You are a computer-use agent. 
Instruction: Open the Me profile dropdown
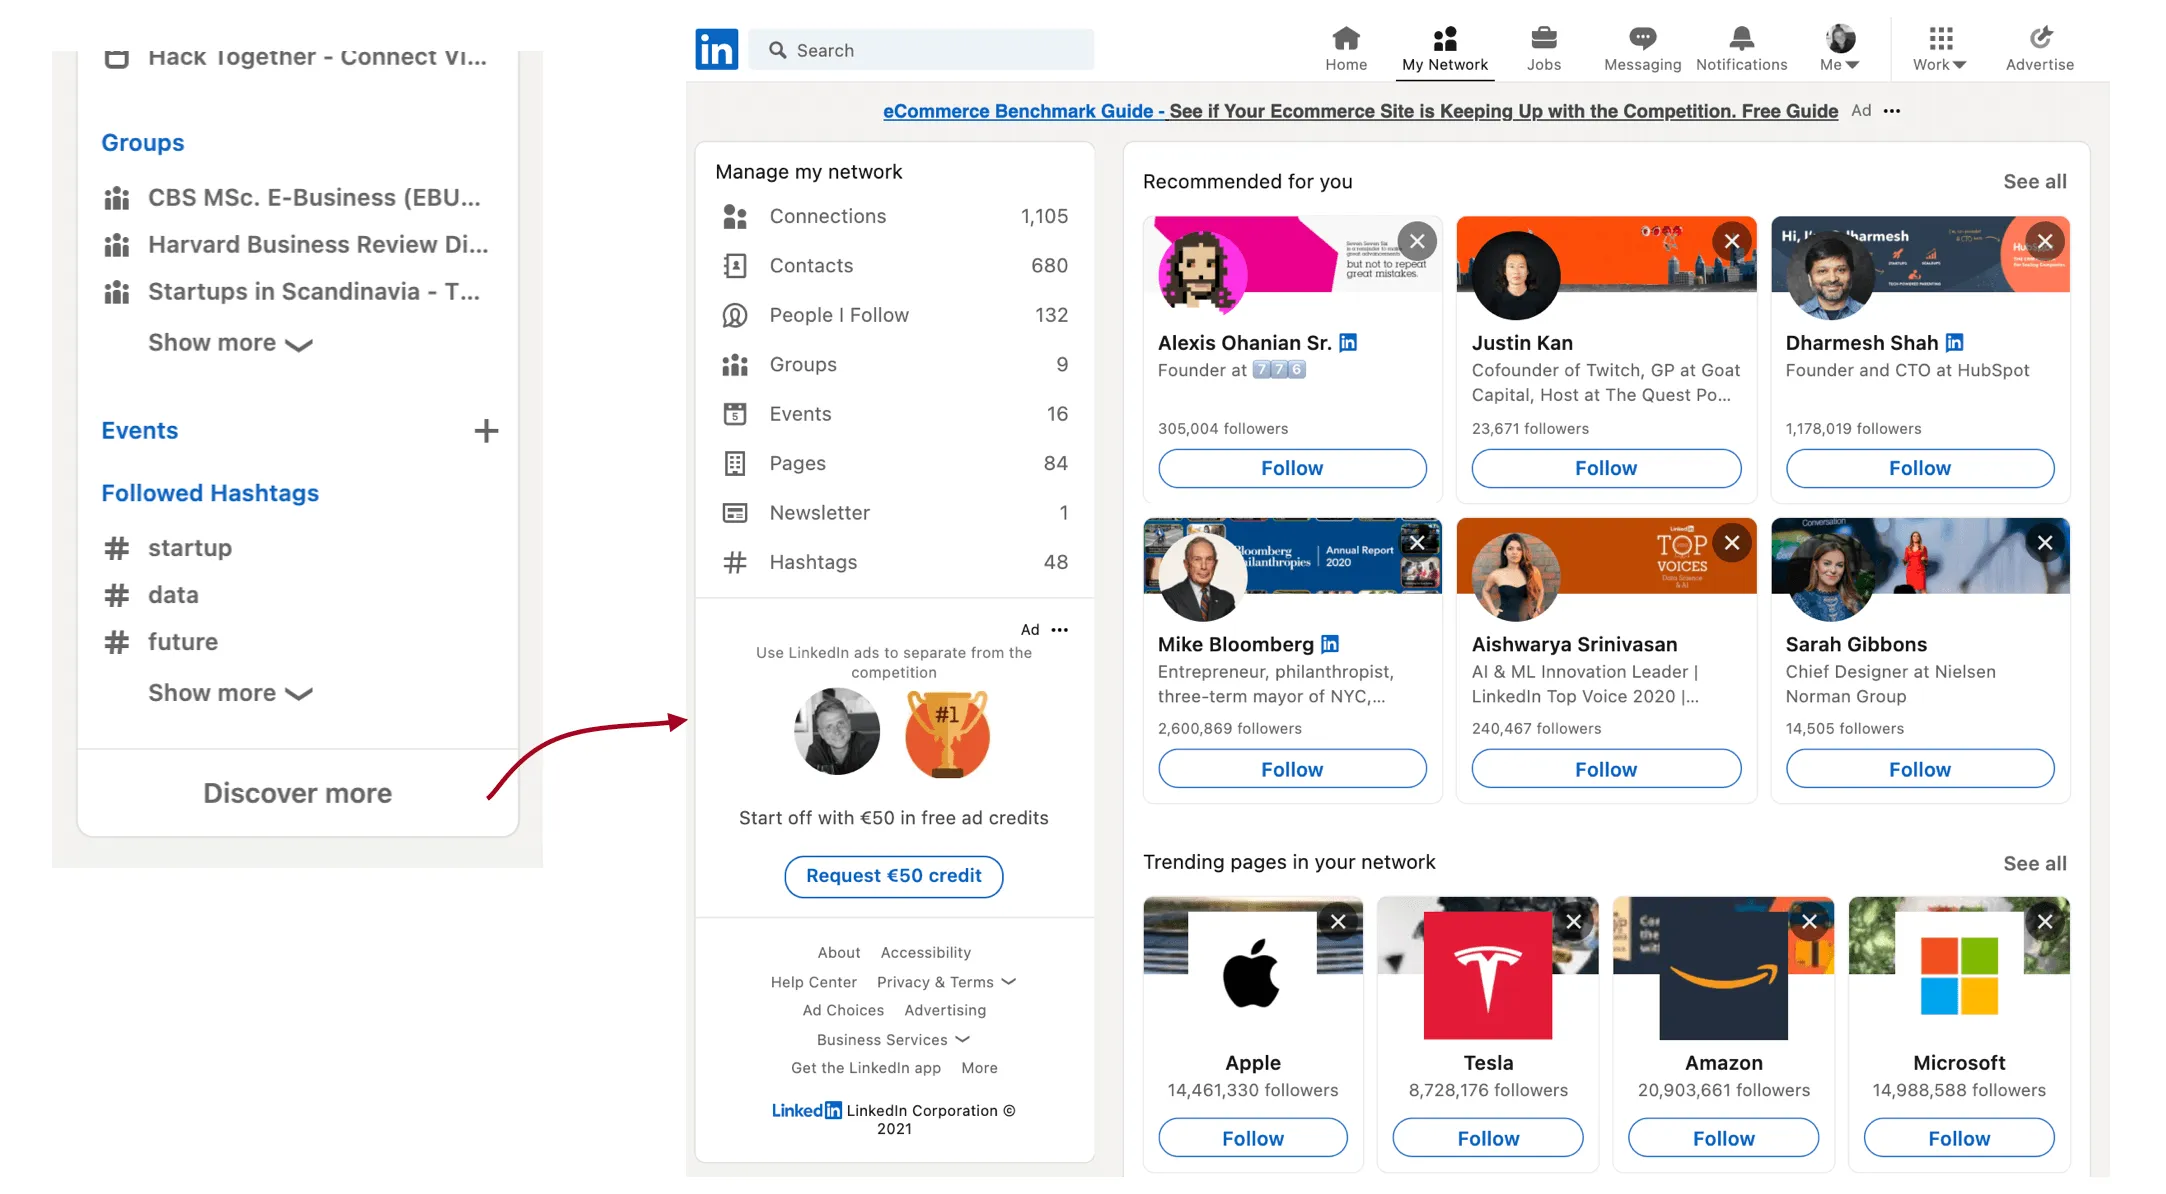click(1840, 48)
